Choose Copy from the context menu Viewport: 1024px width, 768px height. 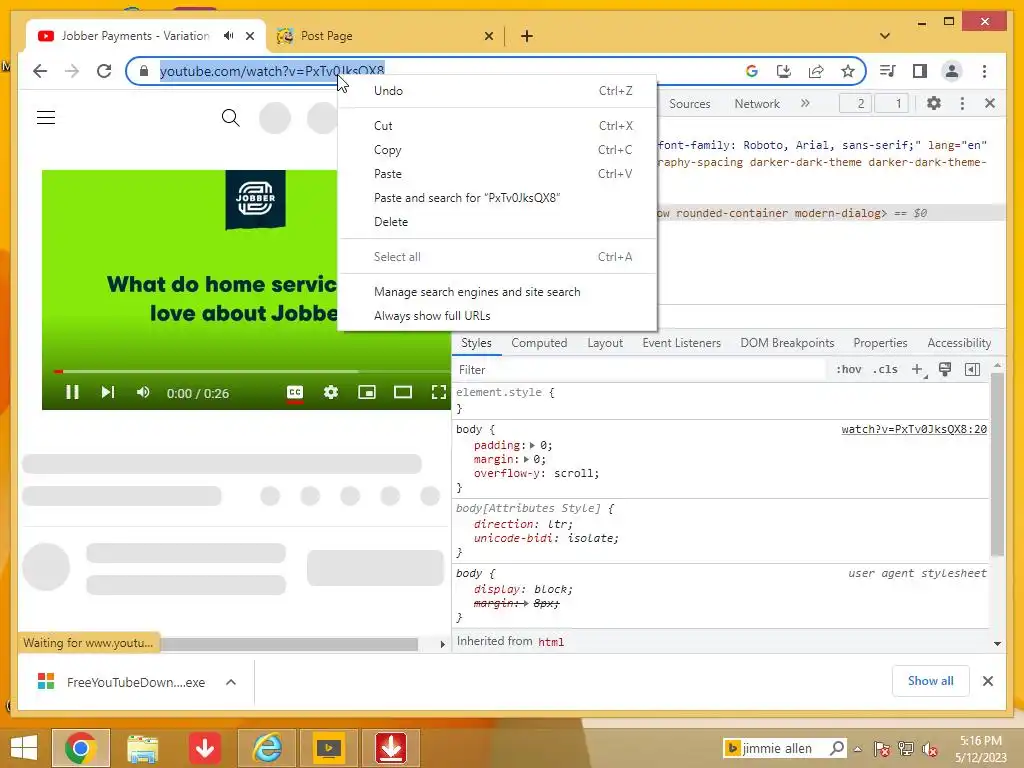coord(497,150)
